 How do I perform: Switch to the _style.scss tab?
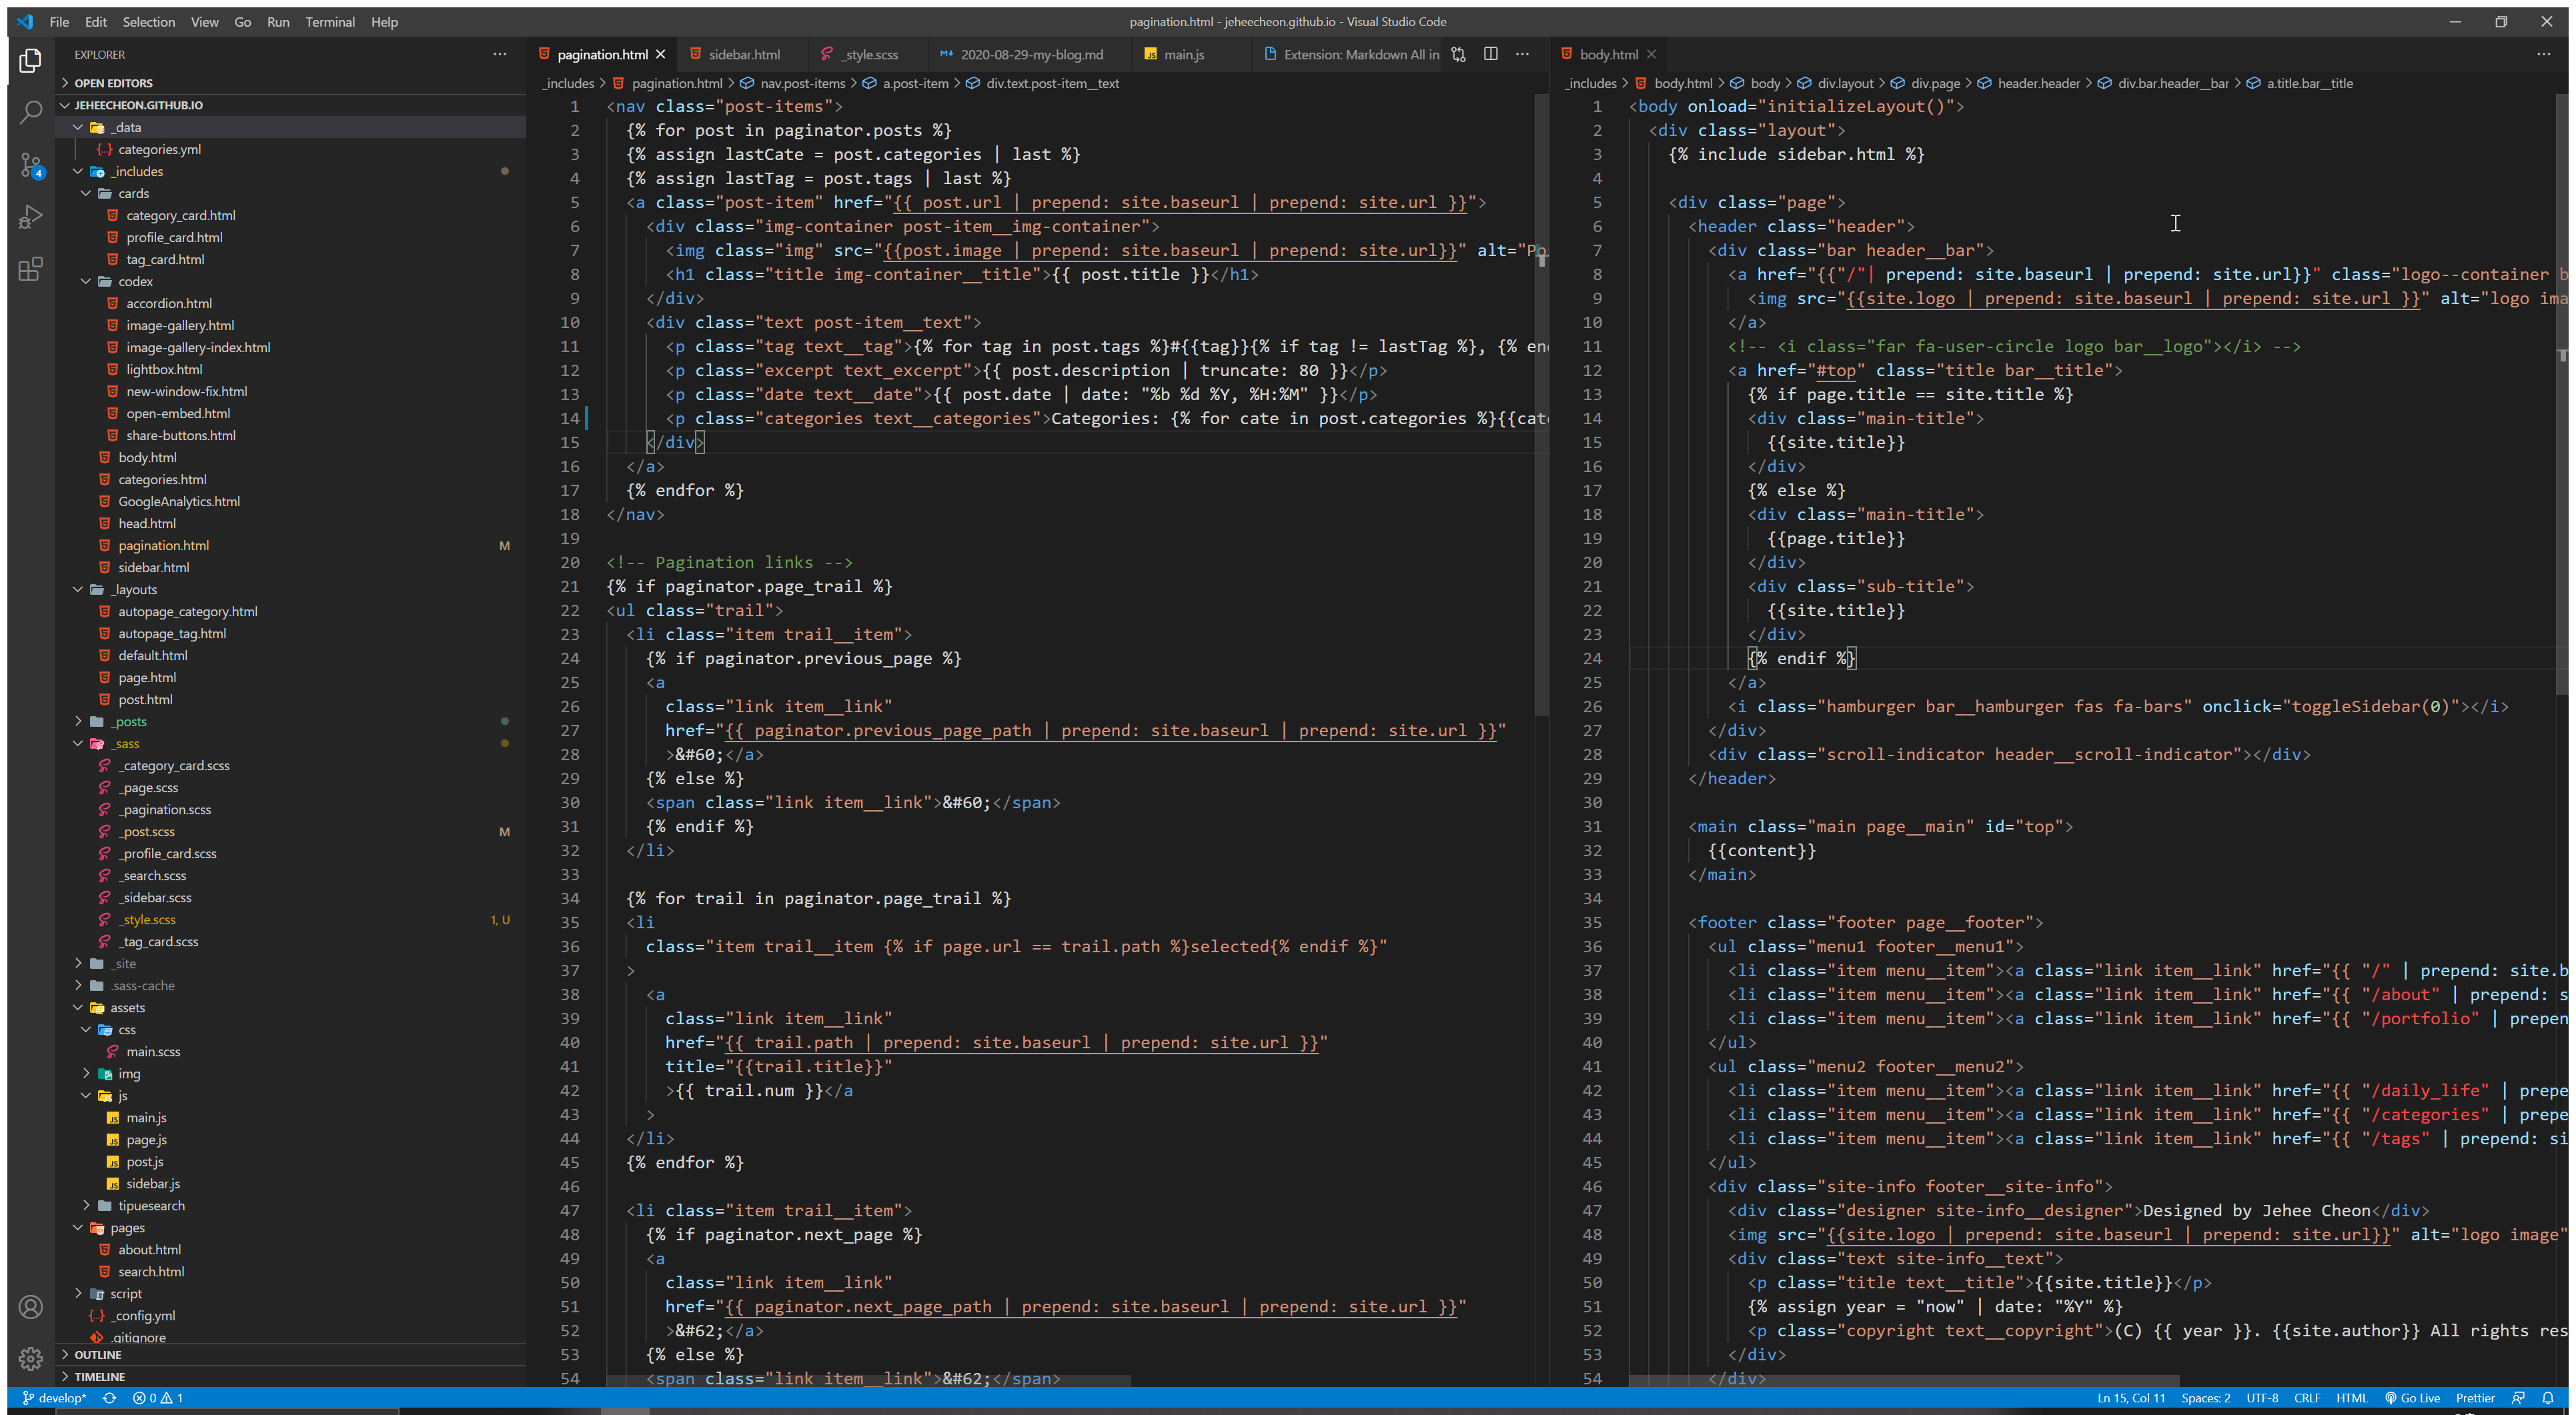[x=870, y=54]
